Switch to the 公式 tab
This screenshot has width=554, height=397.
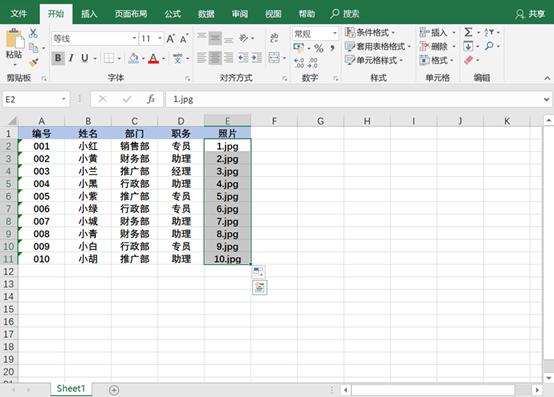(172, 14)
